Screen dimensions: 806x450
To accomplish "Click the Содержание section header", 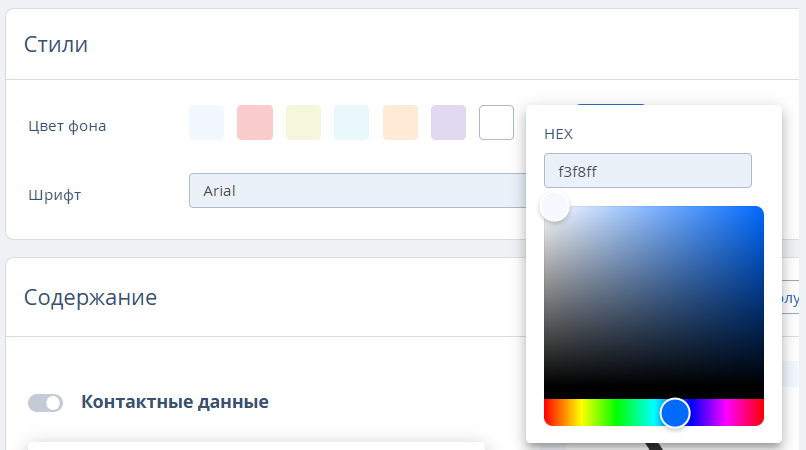I will point(90,297).
